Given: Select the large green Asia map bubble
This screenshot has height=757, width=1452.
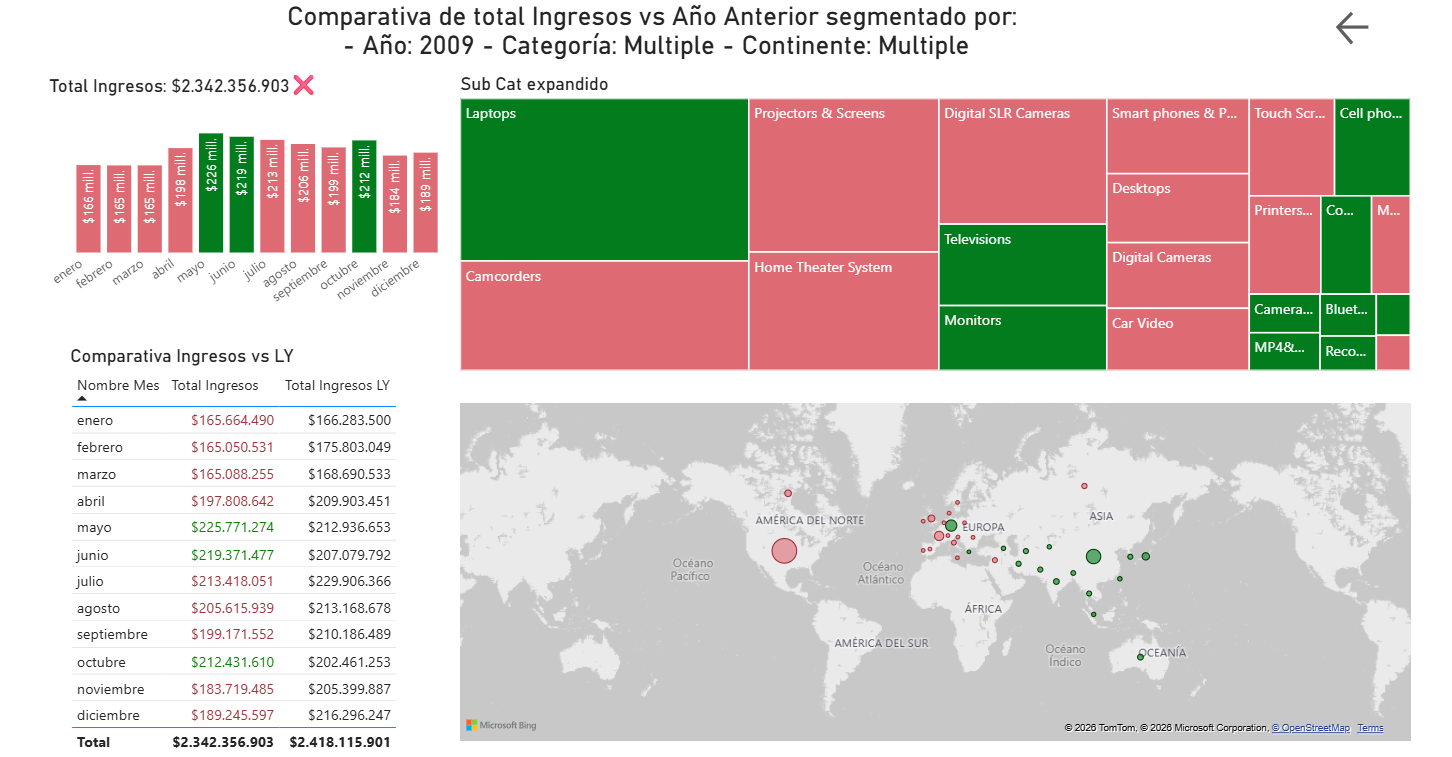Looking at the screenshot, I should (x=1093, y=556).
